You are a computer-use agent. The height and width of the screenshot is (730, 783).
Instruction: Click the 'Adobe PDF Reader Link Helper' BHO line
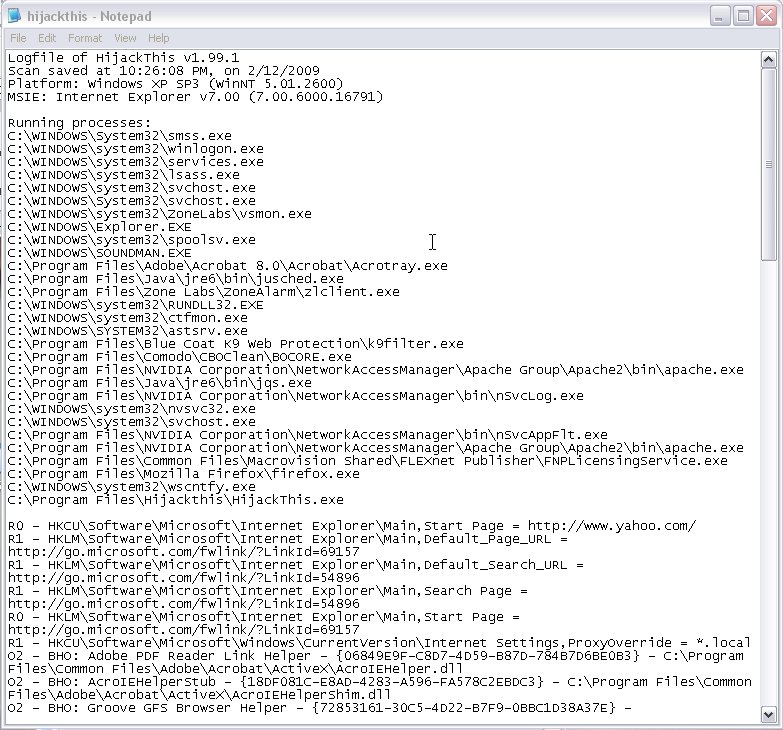pyautogui.click(x=376, y=656)
